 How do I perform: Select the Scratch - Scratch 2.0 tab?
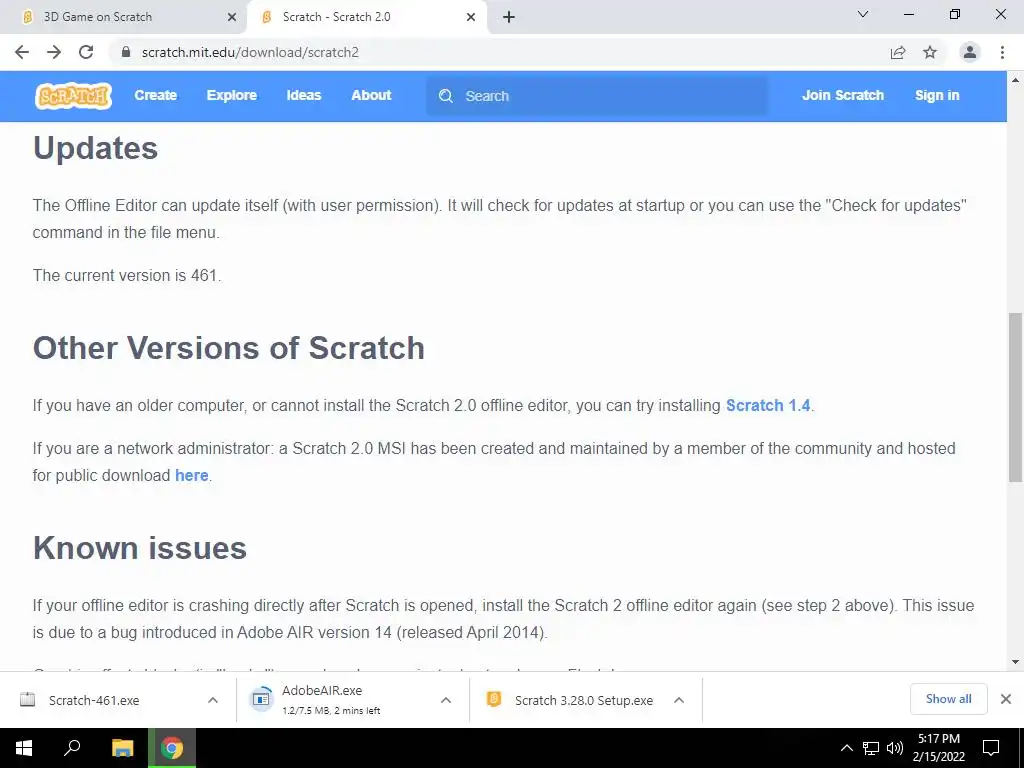(x=366, y=17)
